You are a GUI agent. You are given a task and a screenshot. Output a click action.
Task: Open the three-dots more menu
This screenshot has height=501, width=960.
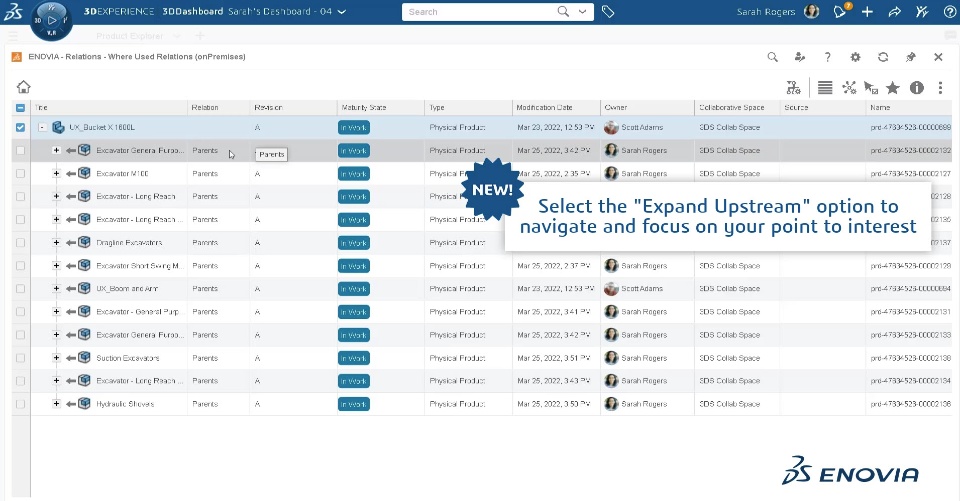click(940, 88)
